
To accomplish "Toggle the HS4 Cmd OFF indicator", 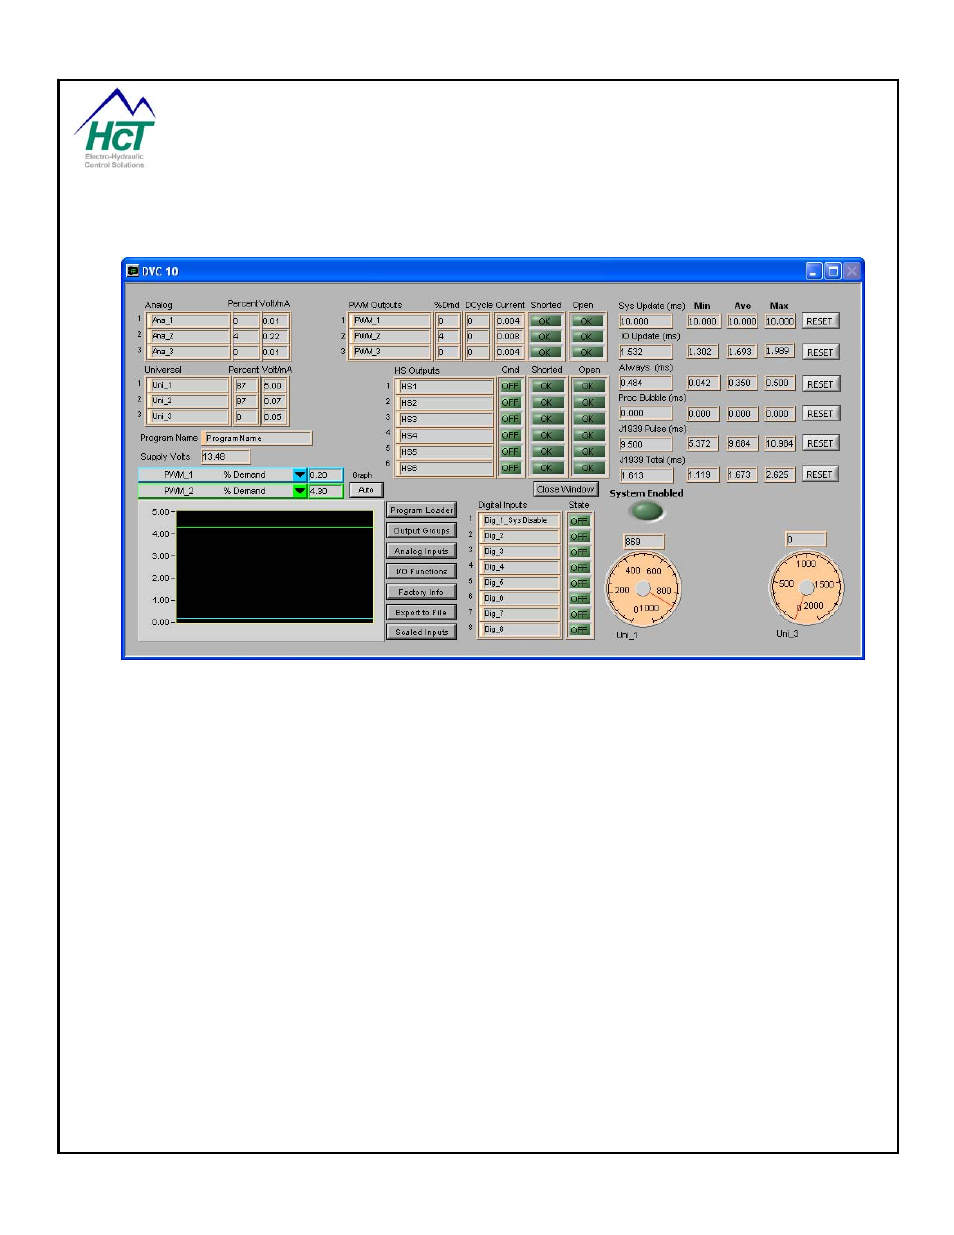I will (x=510, y=435).
